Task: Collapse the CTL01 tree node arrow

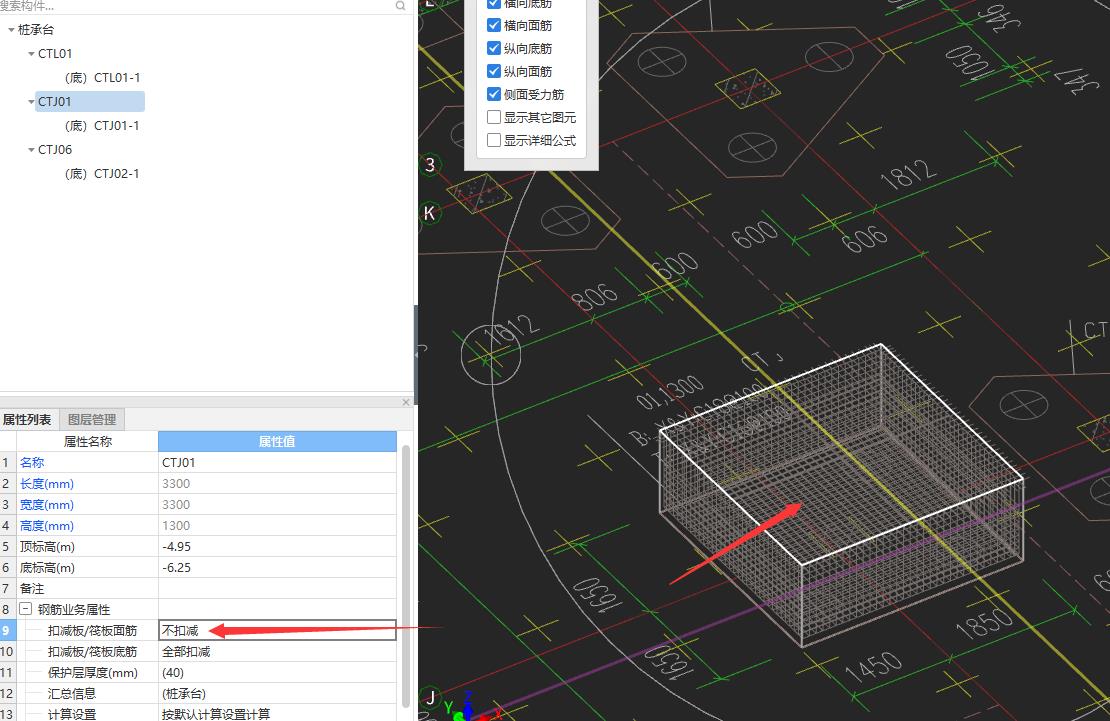Action: 31,54
